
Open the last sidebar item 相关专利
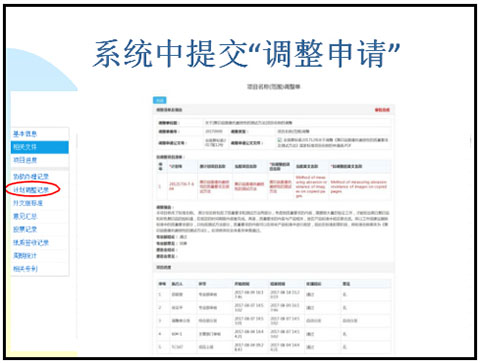(x=25, y=269)
